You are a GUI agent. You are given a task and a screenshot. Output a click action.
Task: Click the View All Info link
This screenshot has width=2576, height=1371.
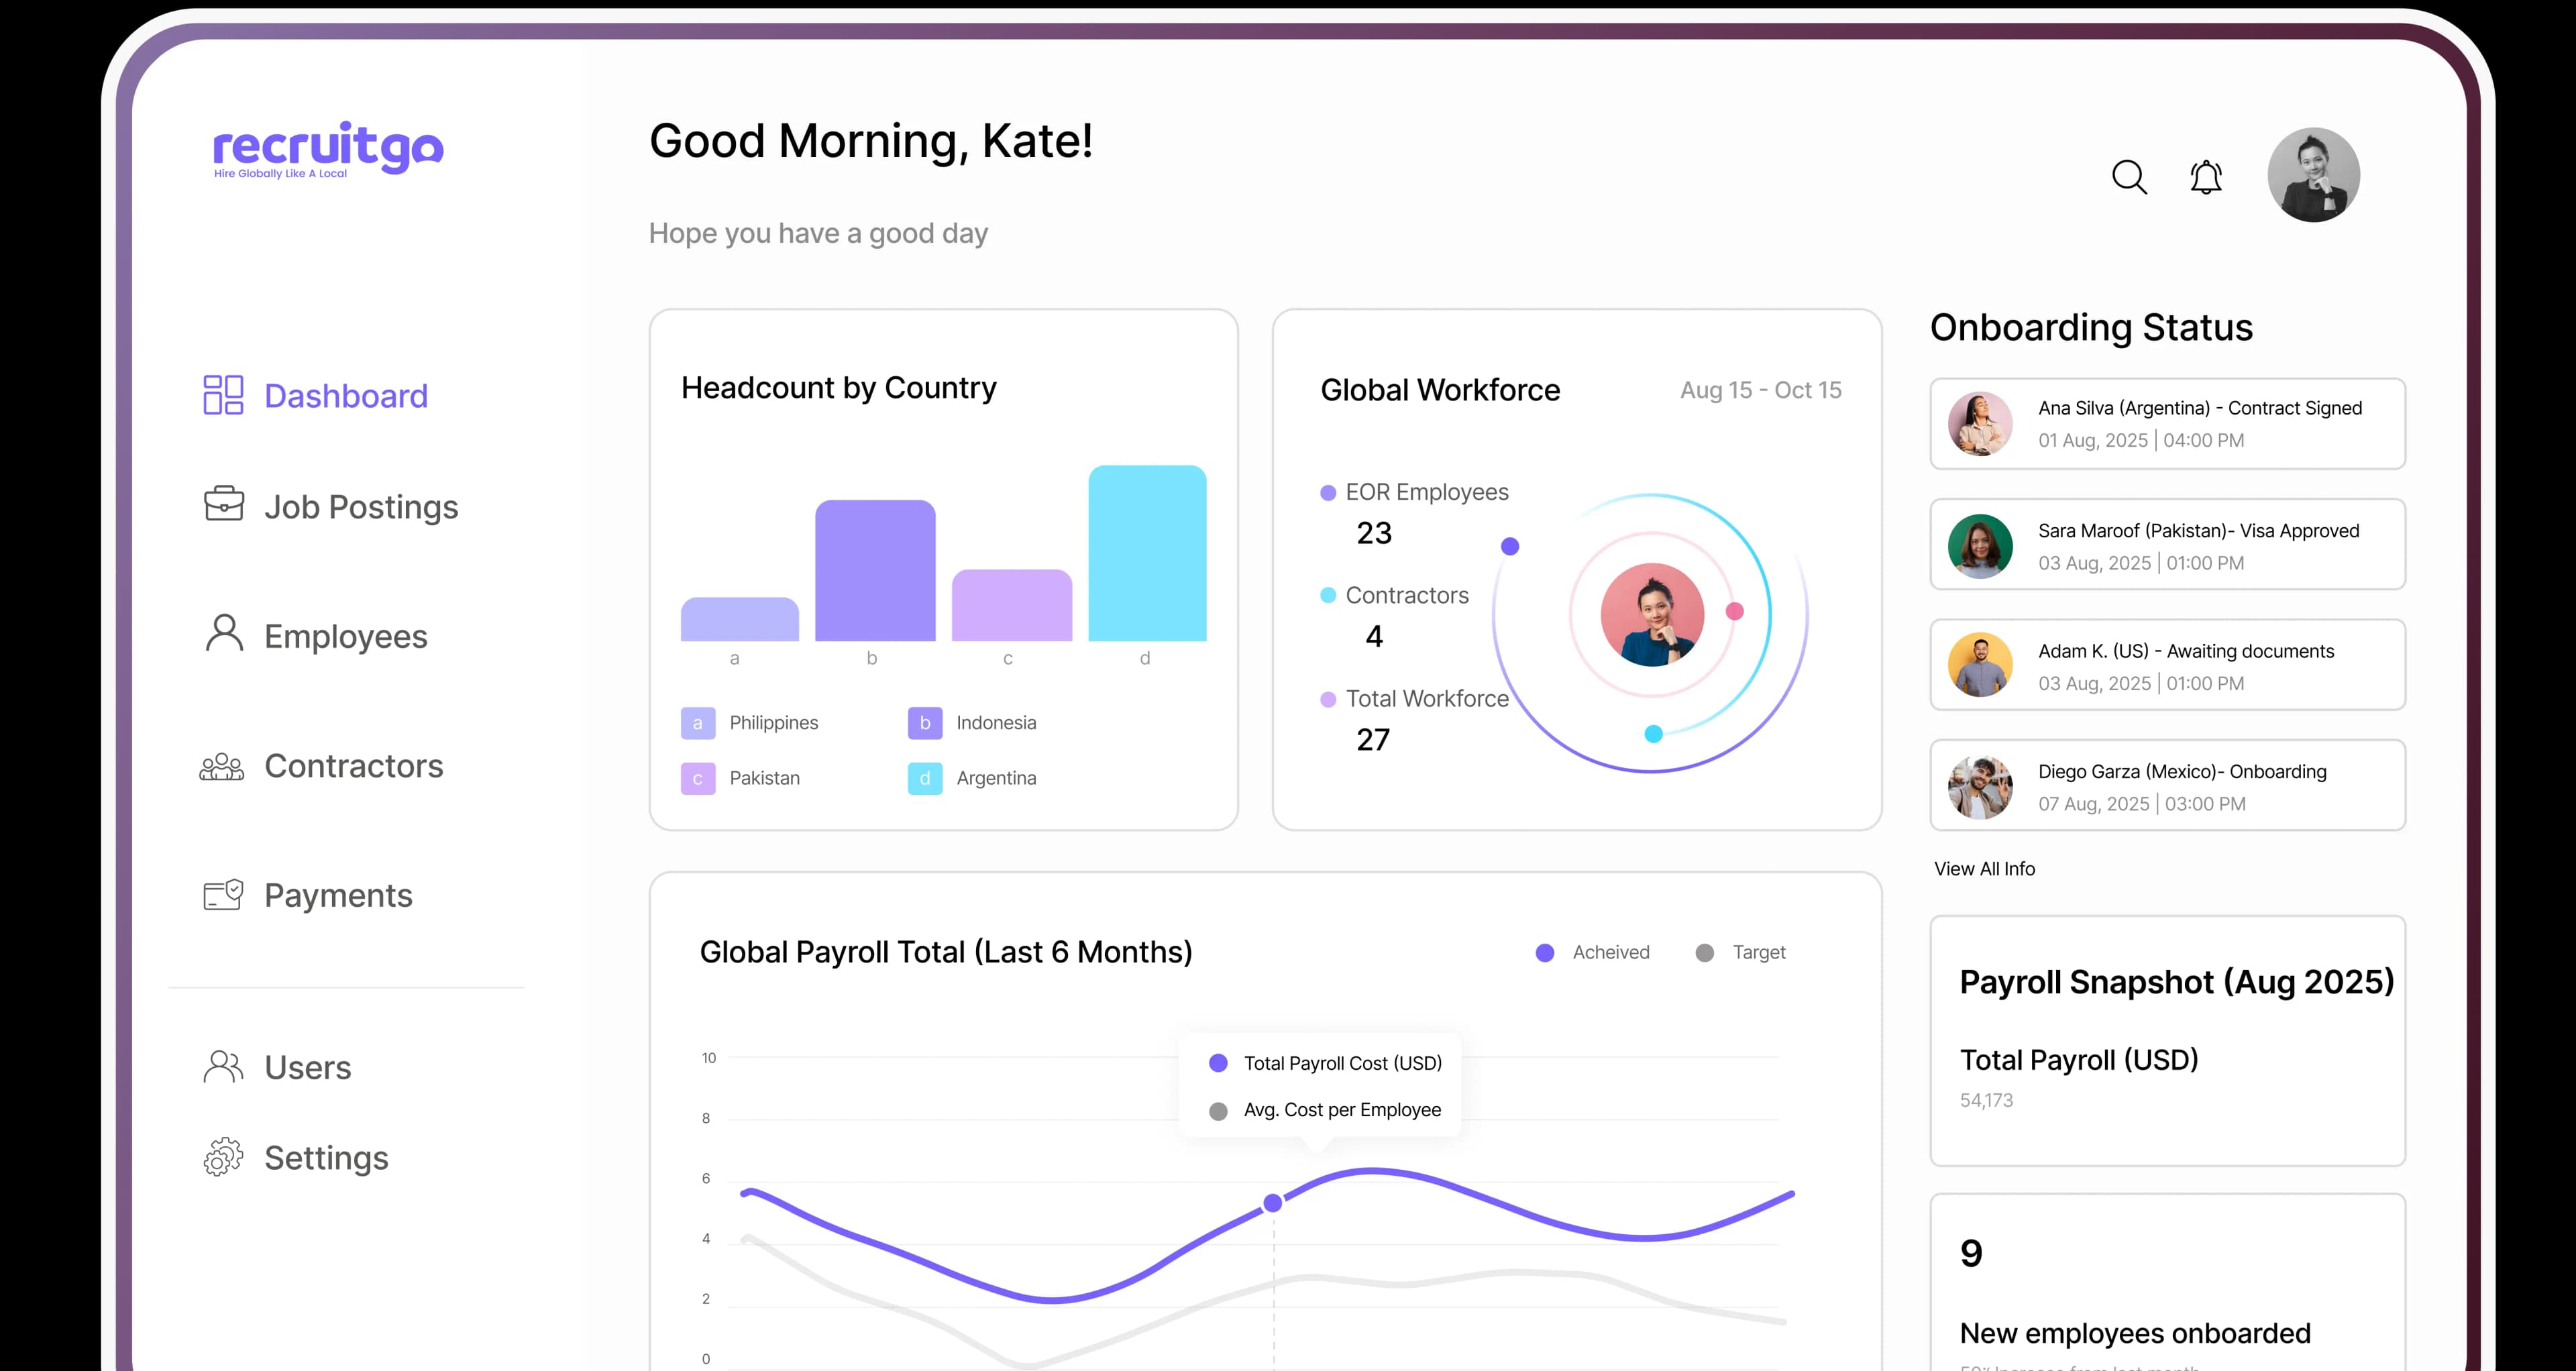coord(1984,868)
